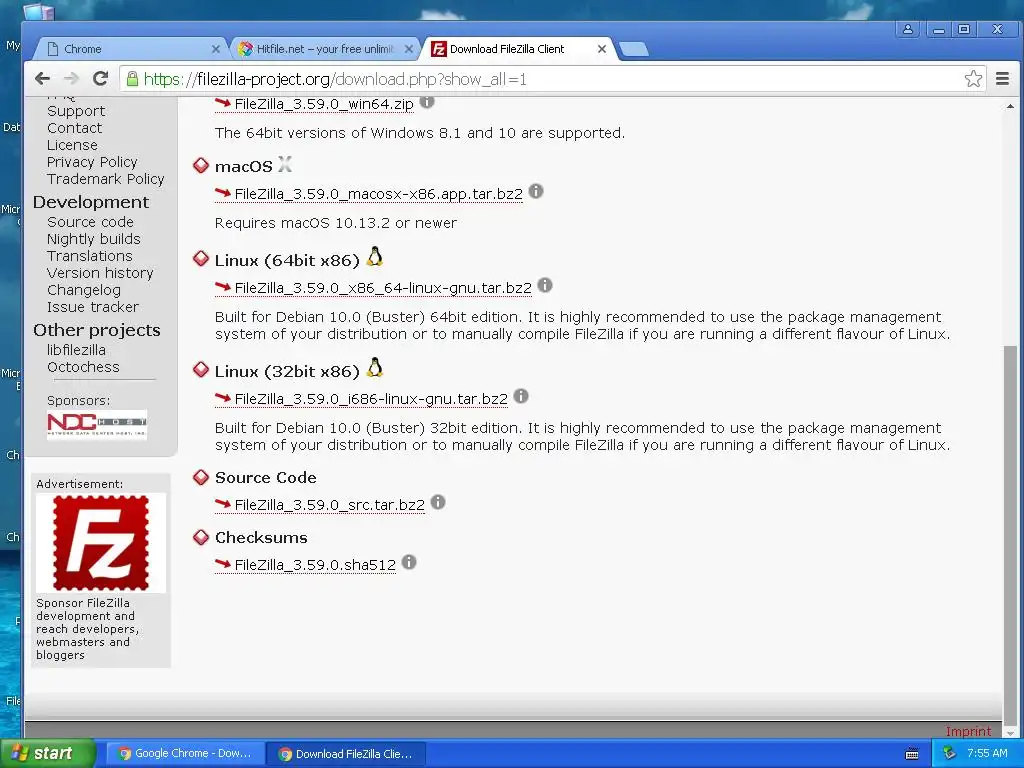1024x768 pixels.
Task: Open the Octochess project link
Action: click(x=84, y=367)
